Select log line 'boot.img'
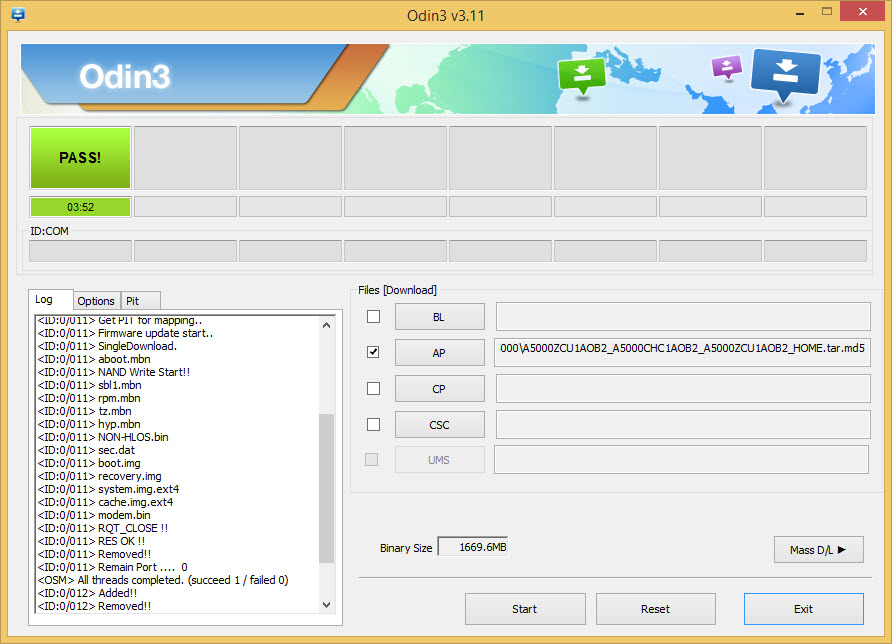This screenshot has height=644, width=892. click(89, 464)
